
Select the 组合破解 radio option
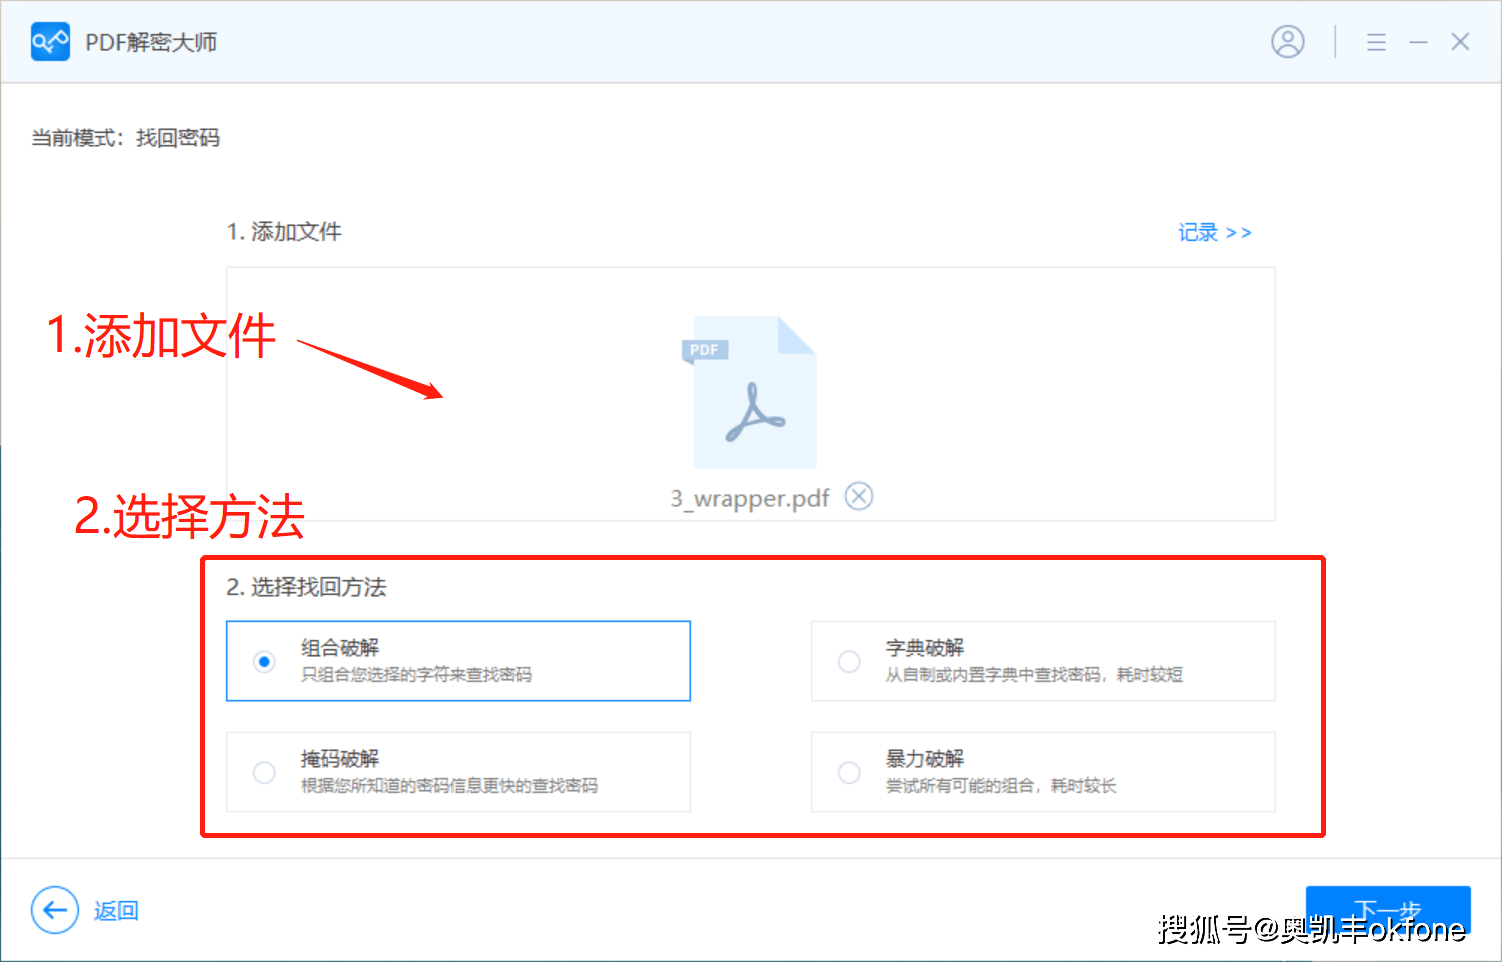[x=264, y=661]
